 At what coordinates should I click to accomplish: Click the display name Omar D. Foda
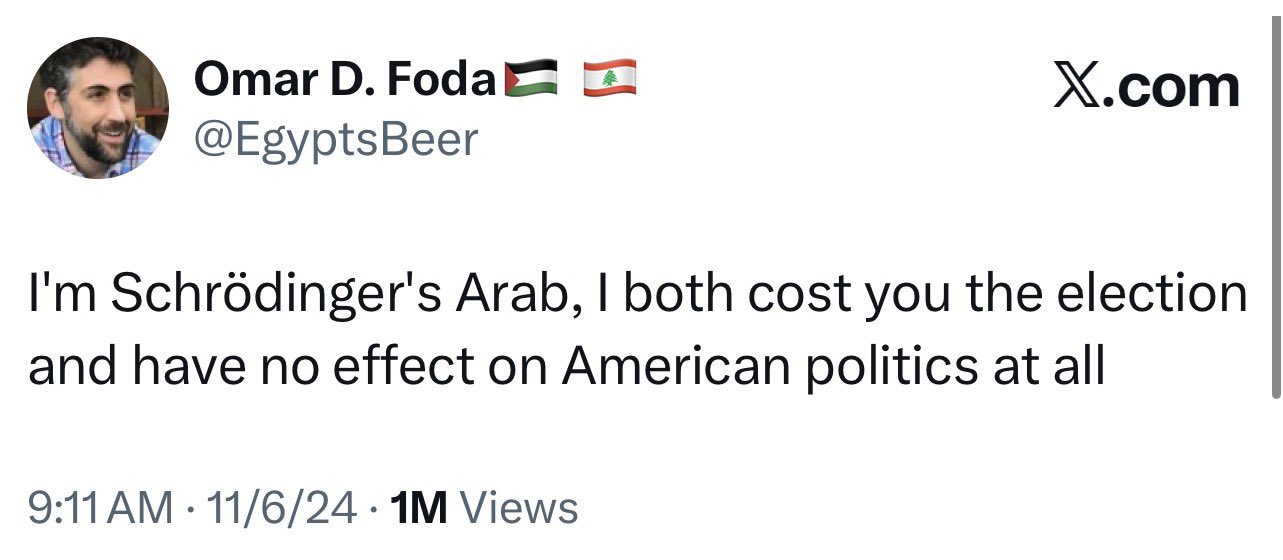point(345,79)
